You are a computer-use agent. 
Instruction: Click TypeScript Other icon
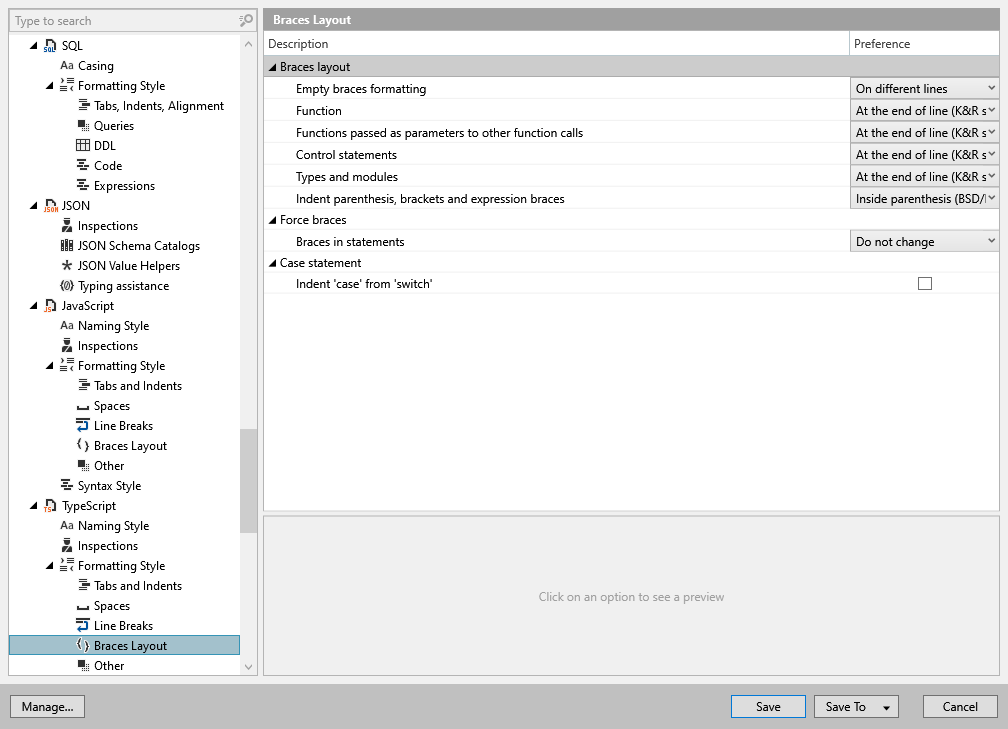(x=84, y=665)
